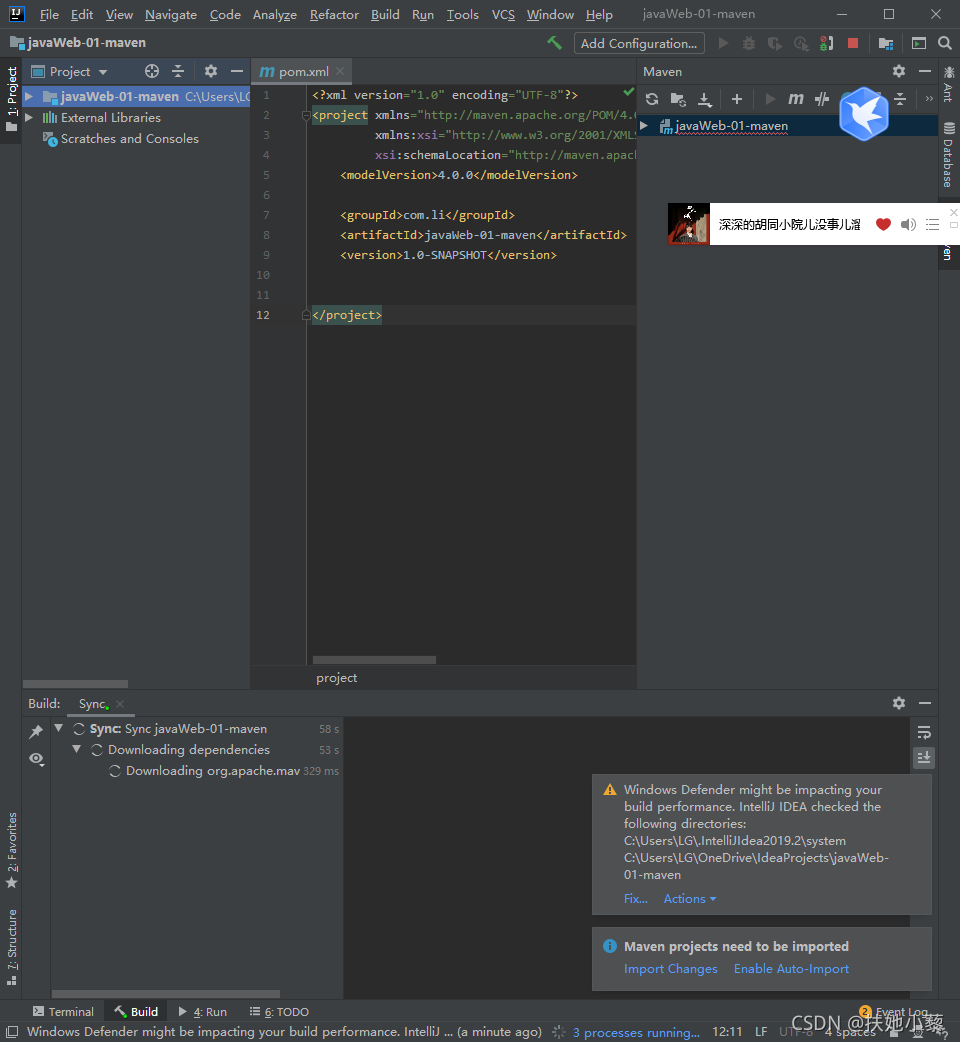Open Actions dropdown in Defender notification
The width and height of the screenshot is (960, 1042).
[690, 898]
